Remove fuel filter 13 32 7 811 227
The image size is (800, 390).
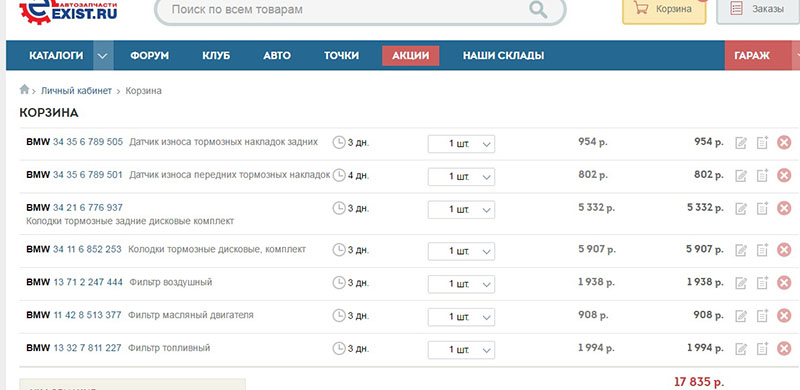[x=784, y=349]
